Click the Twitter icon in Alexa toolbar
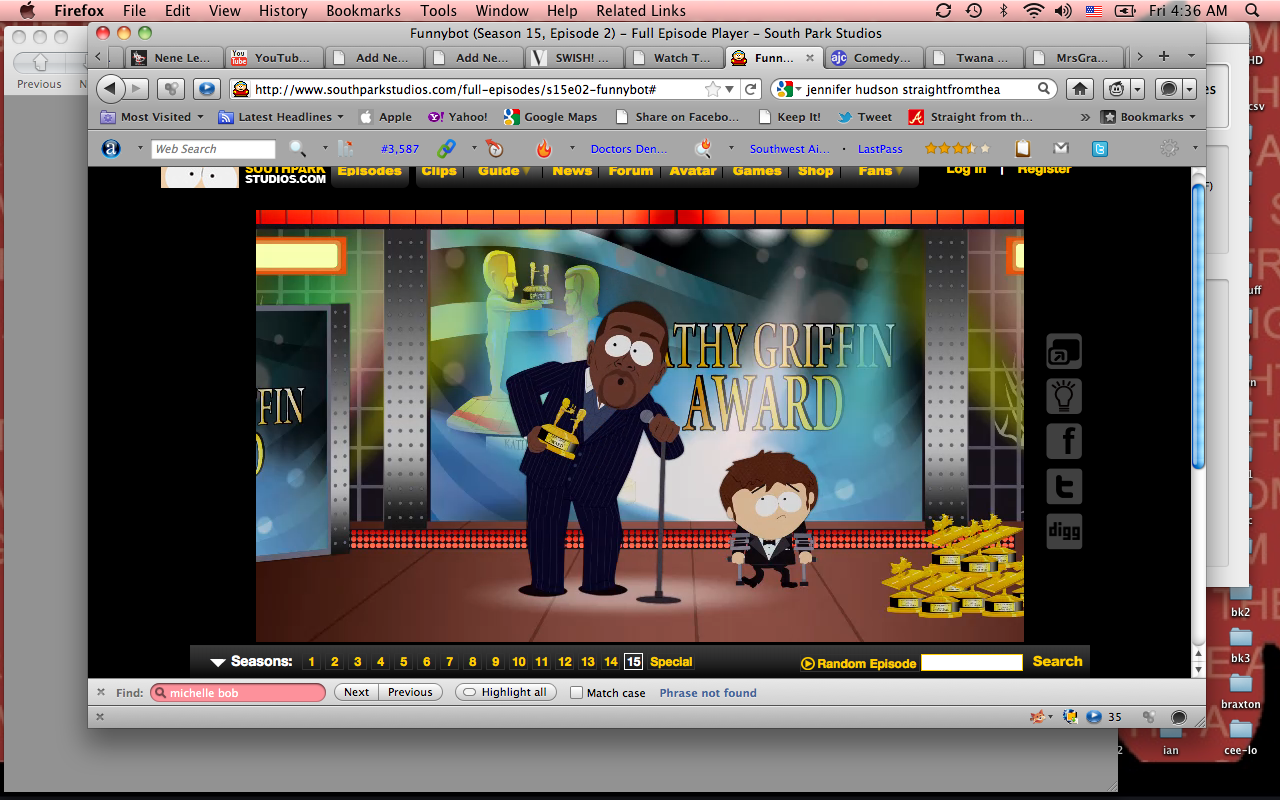 click(1100, 149)
